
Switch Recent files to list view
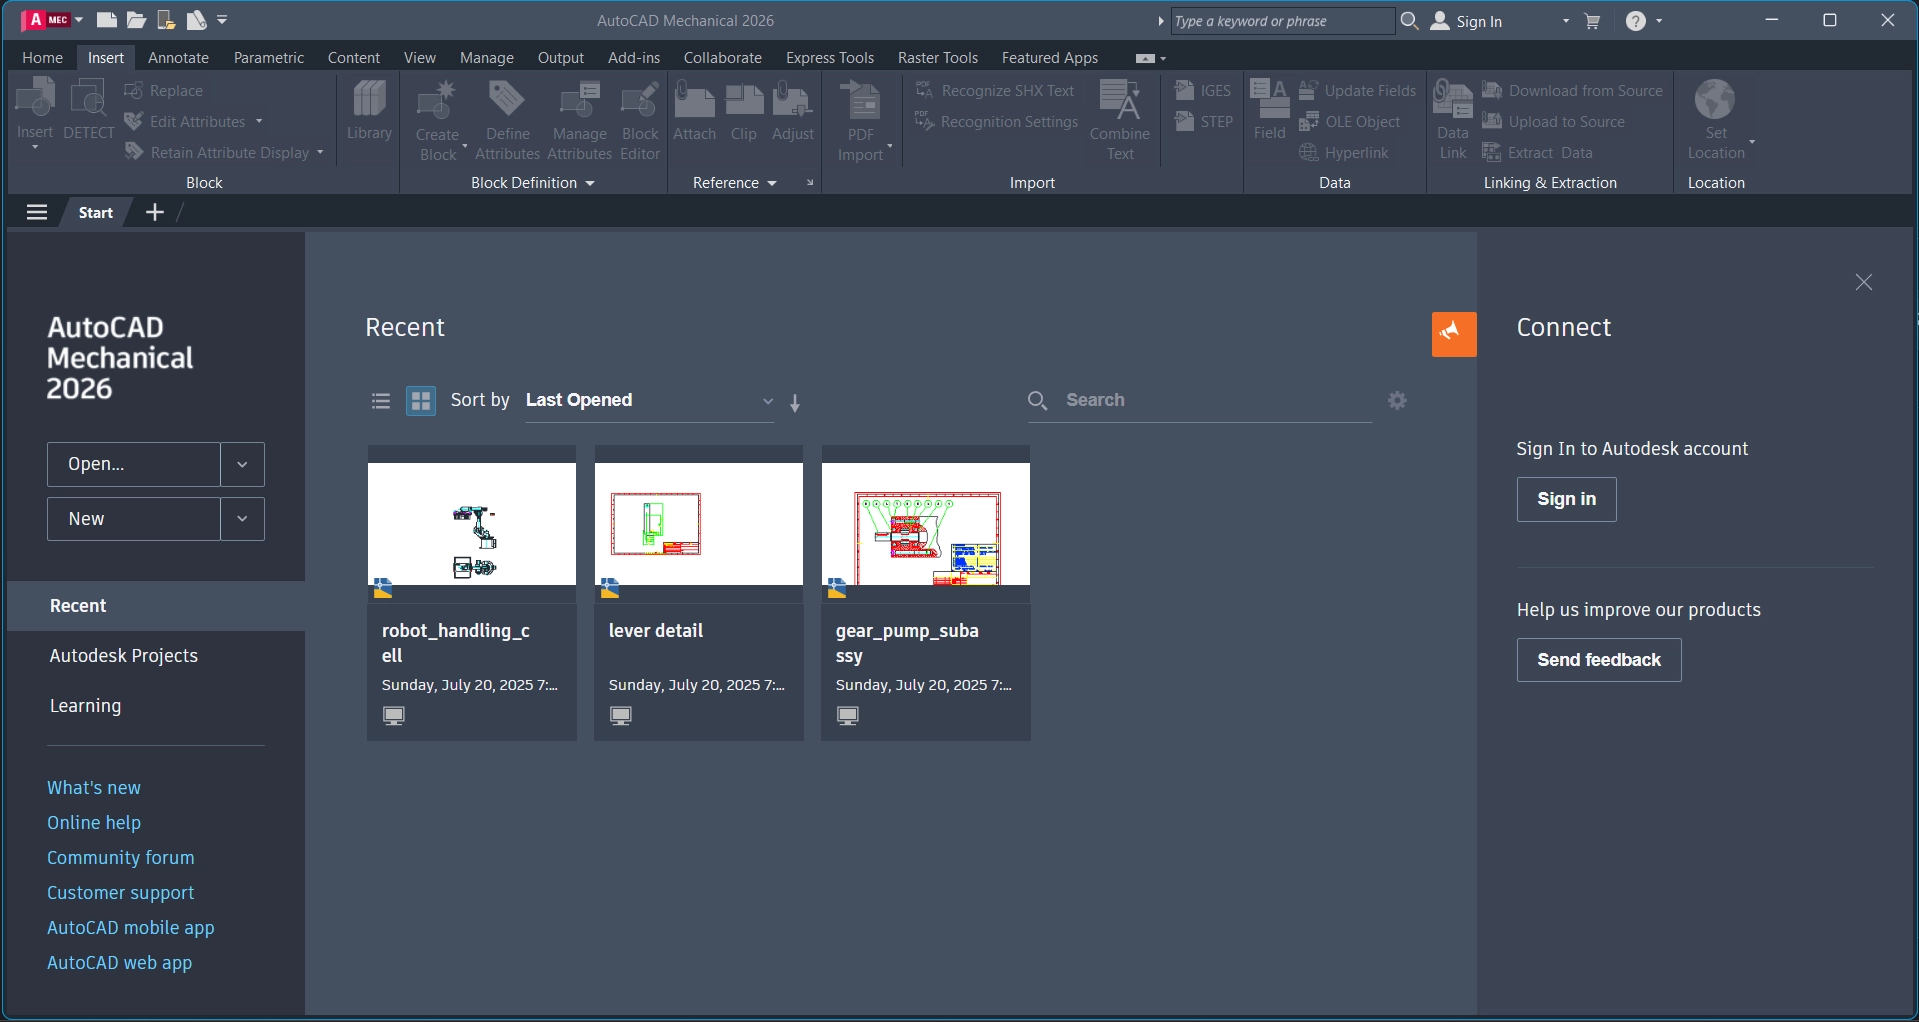(381, 401)
